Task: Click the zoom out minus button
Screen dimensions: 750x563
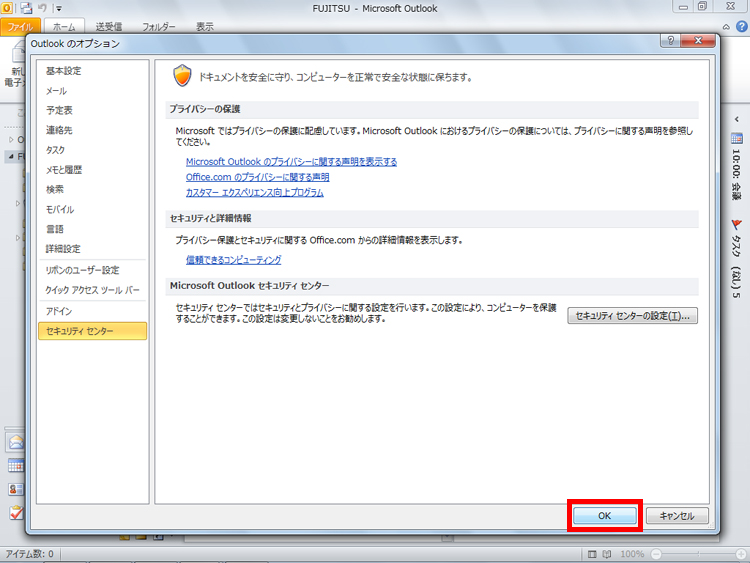Action: (x=656, y=554)
